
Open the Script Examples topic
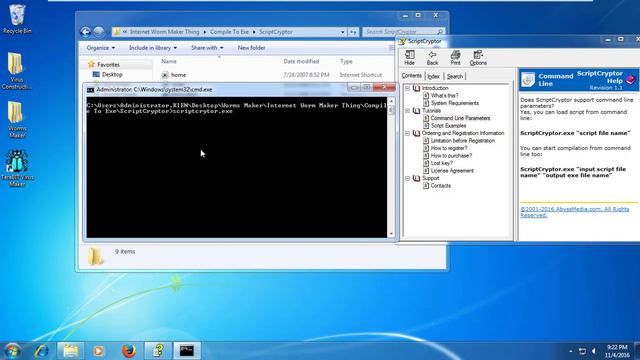448,126
